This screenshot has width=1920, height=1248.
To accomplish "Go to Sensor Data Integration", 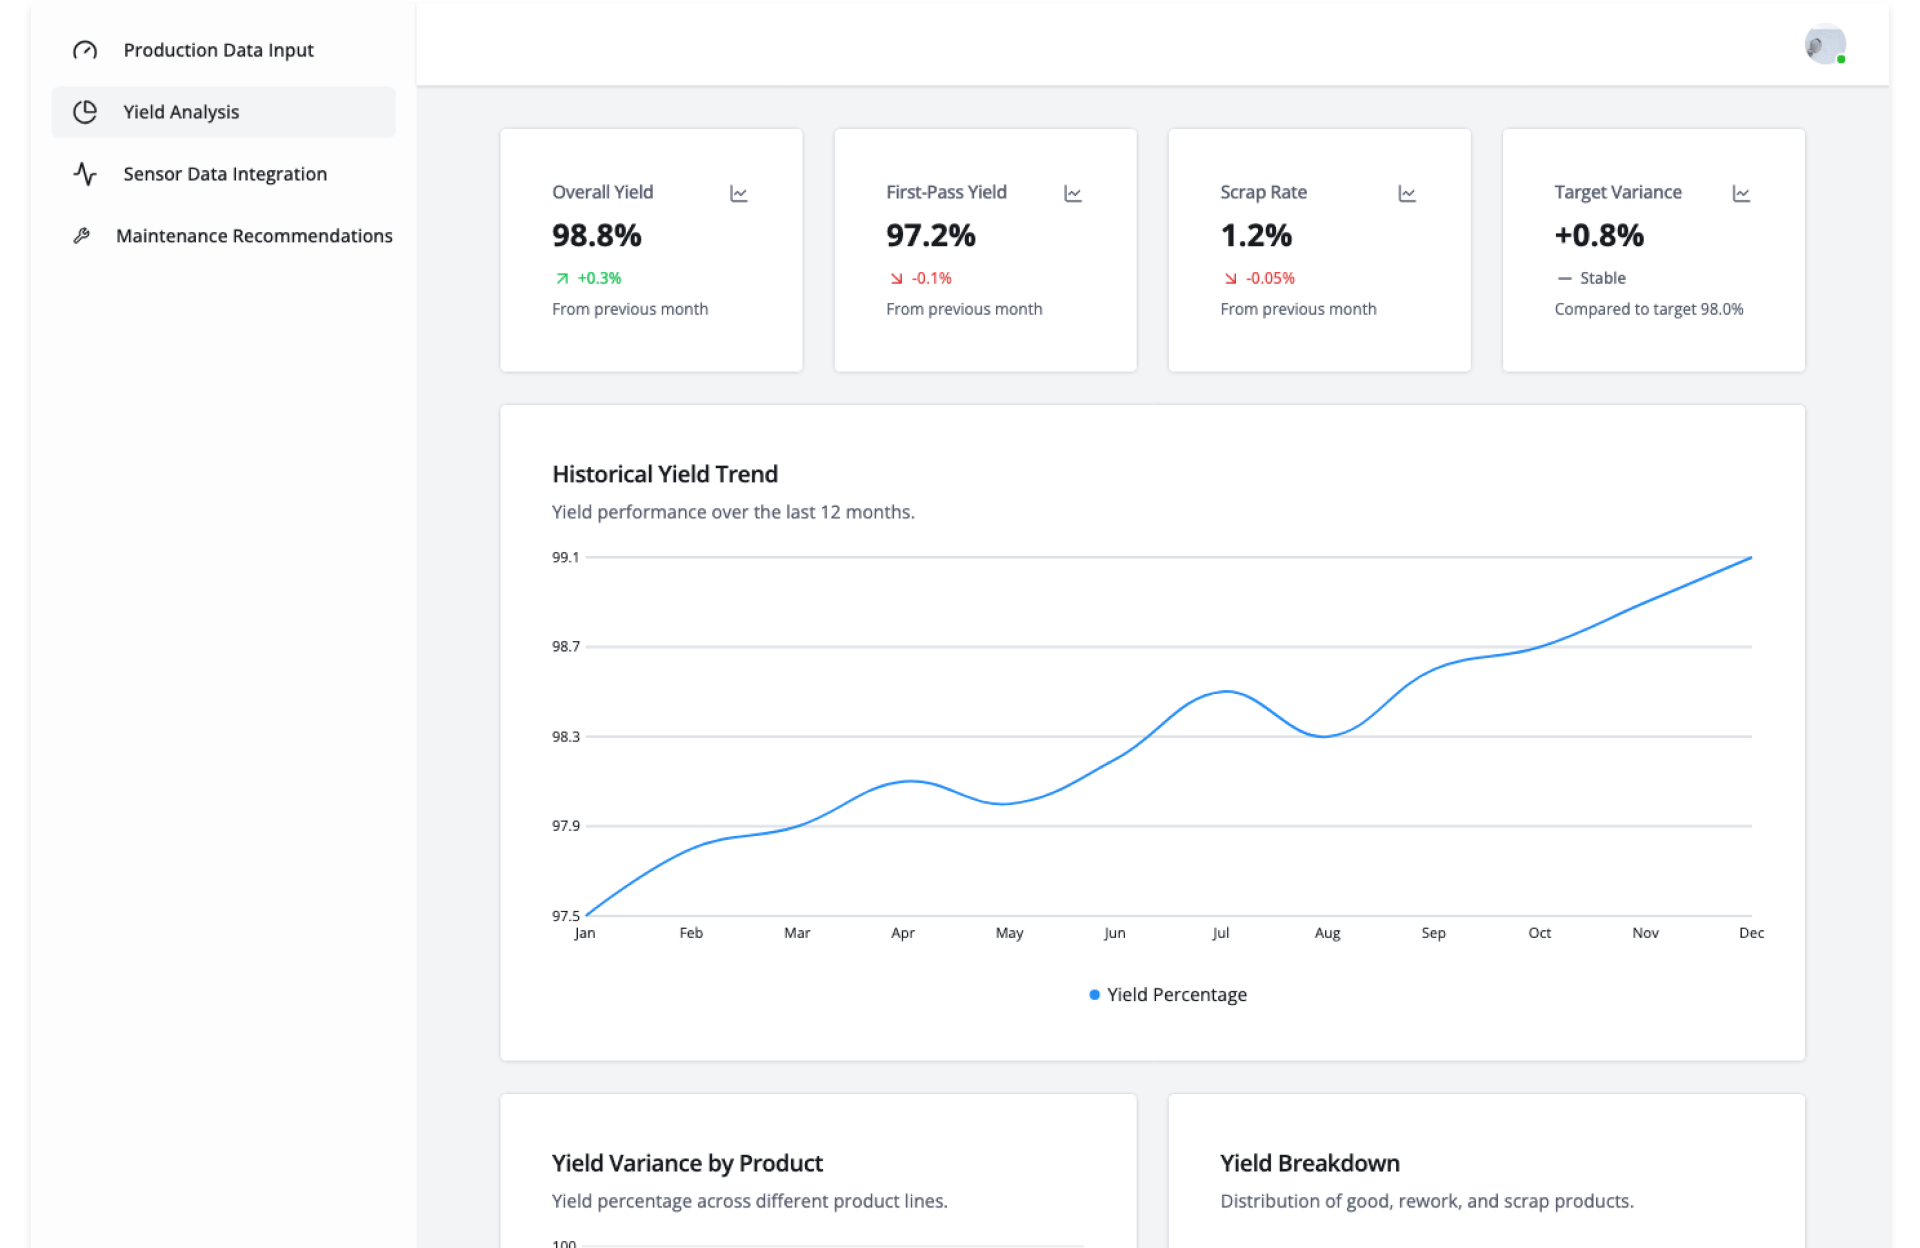I will coord(225,174).
